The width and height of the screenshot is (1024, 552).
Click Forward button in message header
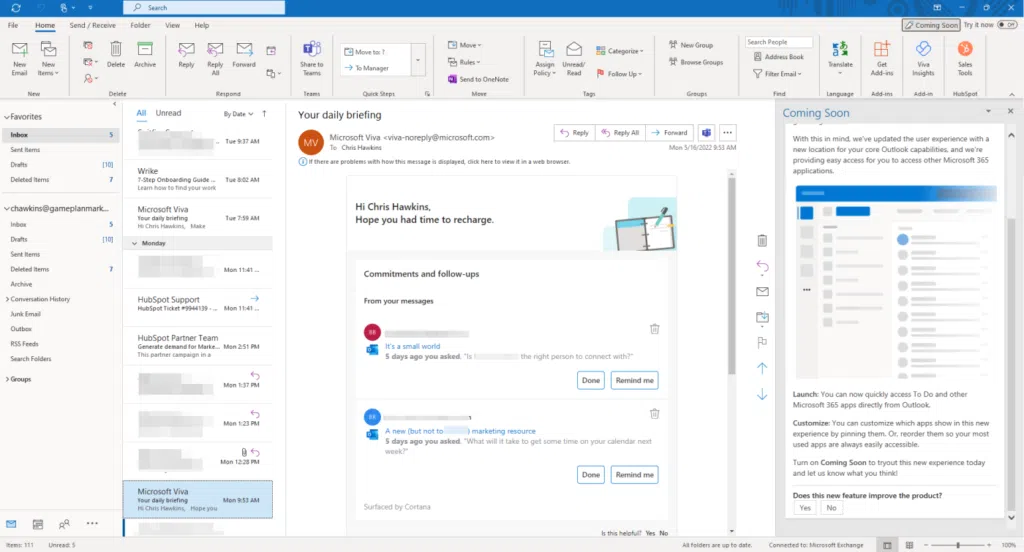(669, 133)
